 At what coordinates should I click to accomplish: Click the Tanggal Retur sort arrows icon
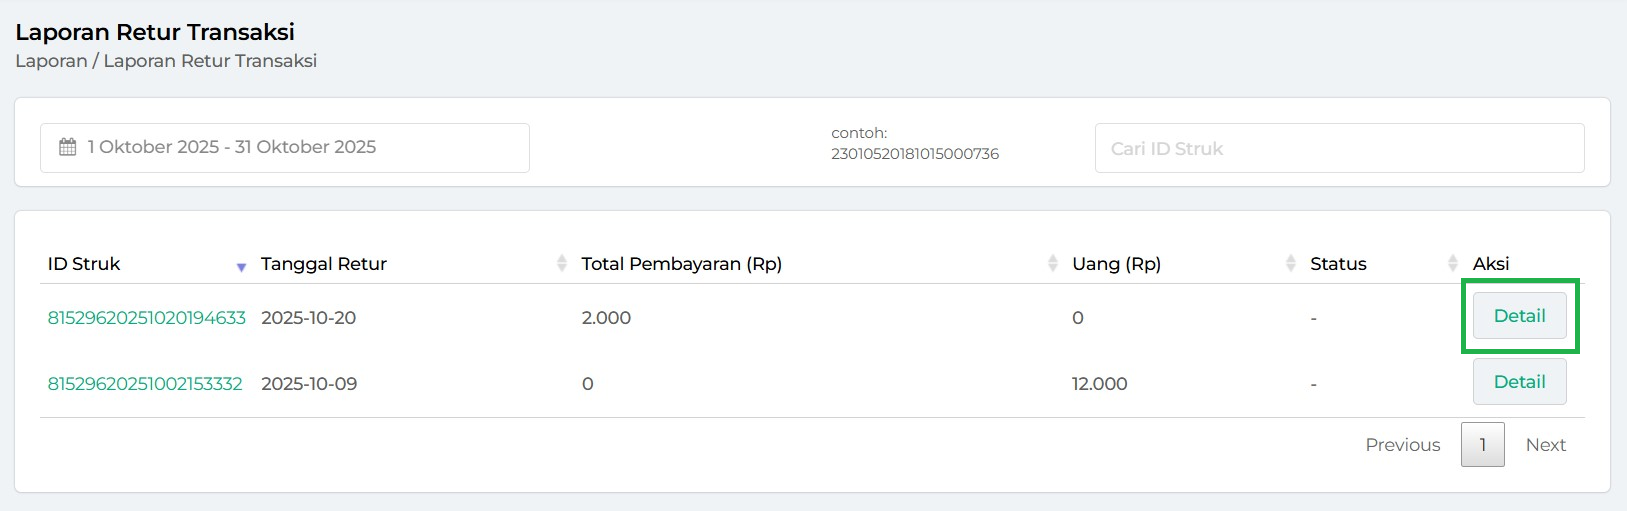point(561,264)
